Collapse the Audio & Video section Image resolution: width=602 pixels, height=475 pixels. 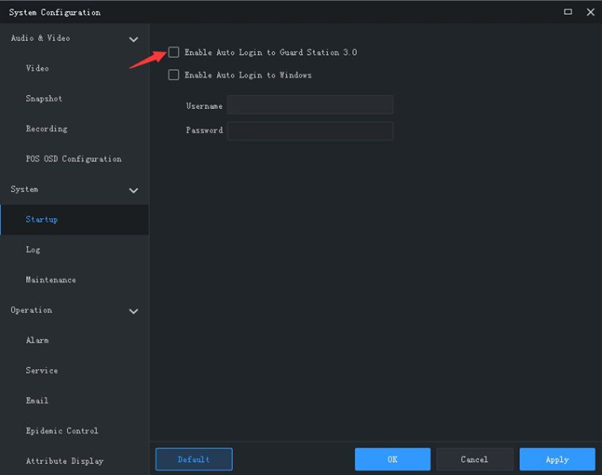tap(134, 39)
